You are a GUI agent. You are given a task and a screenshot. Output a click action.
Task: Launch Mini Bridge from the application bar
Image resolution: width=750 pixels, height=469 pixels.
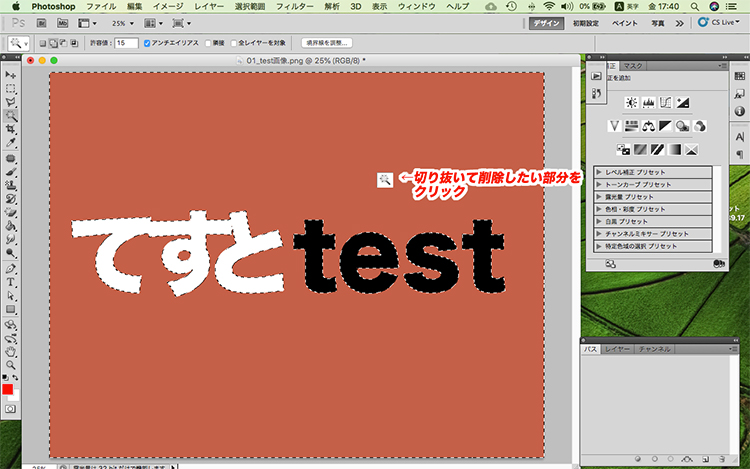[x=62, y=23]
